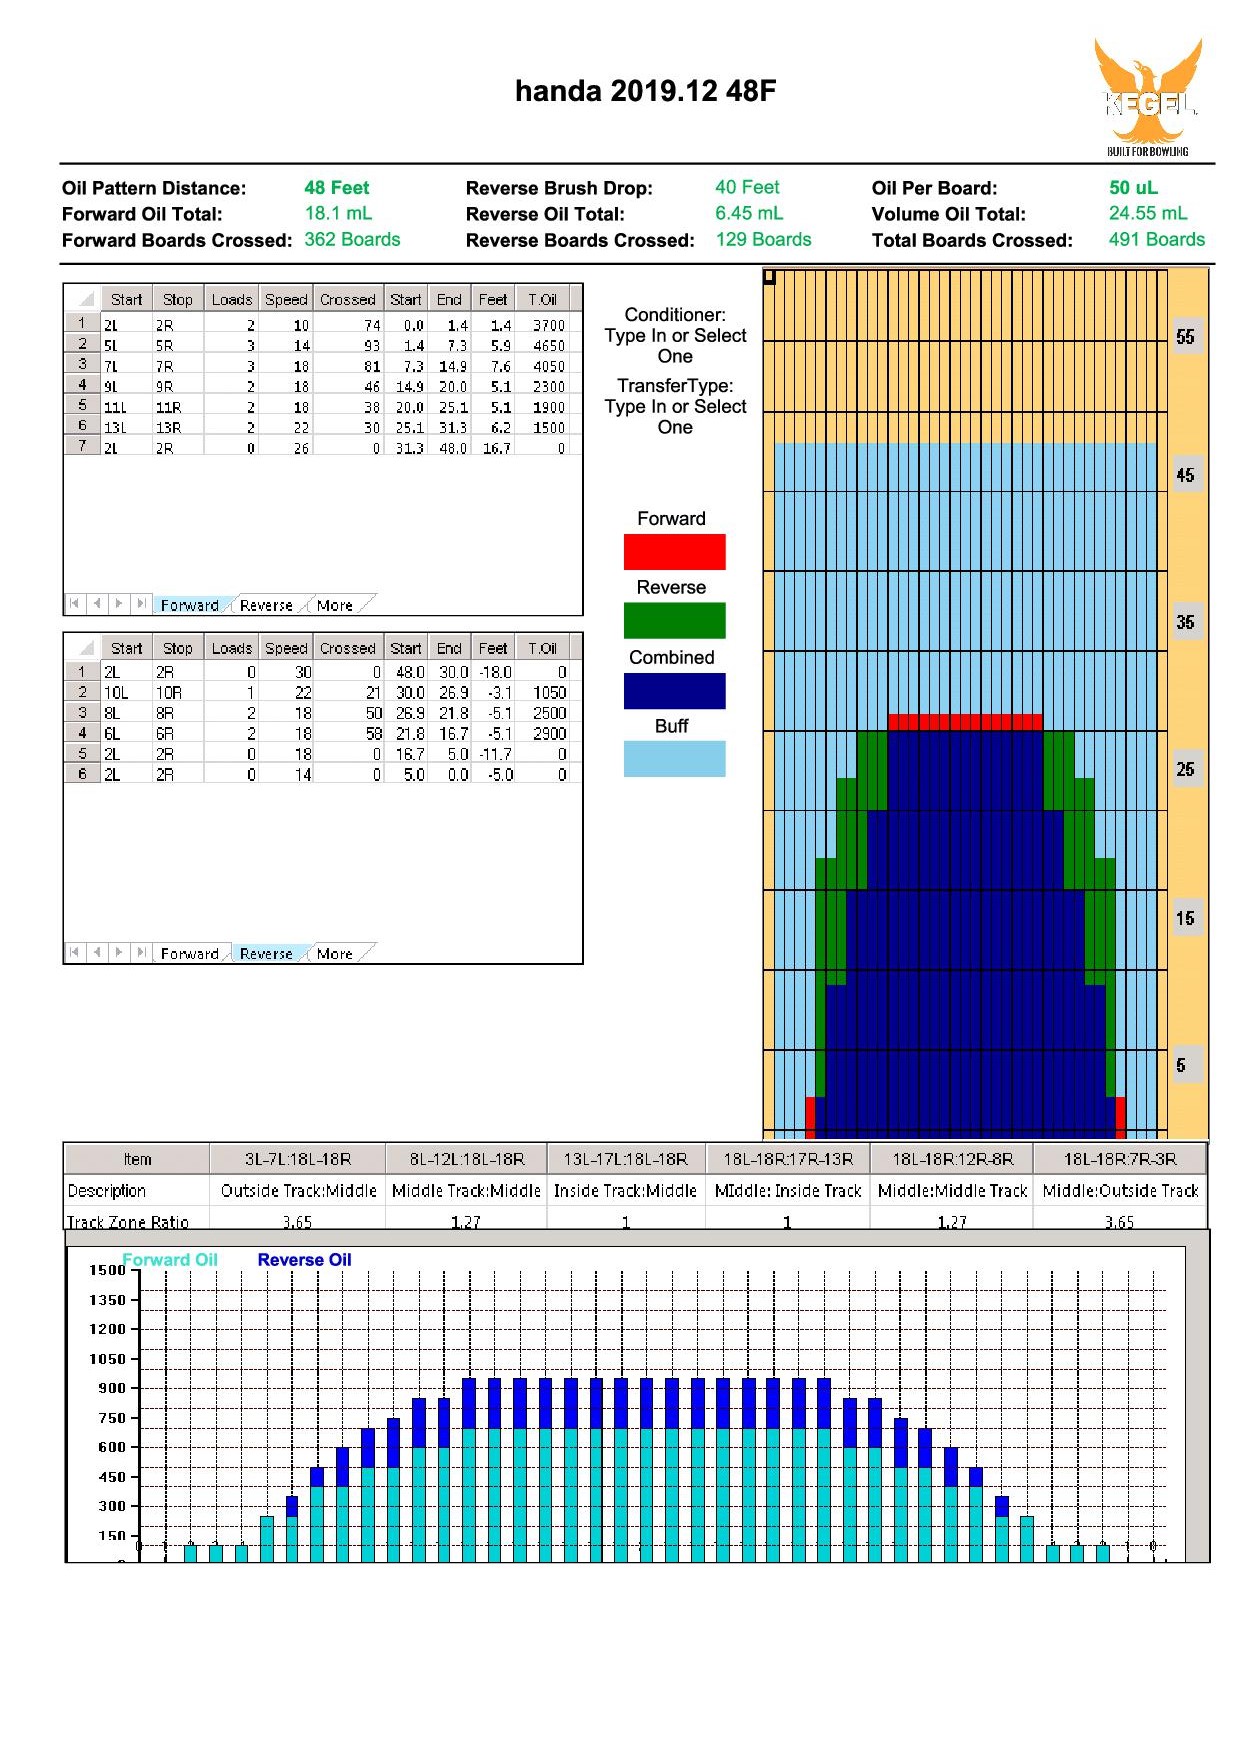Click the Feet column header in the bottom table

pyautogui.click(x=493, y=648)
